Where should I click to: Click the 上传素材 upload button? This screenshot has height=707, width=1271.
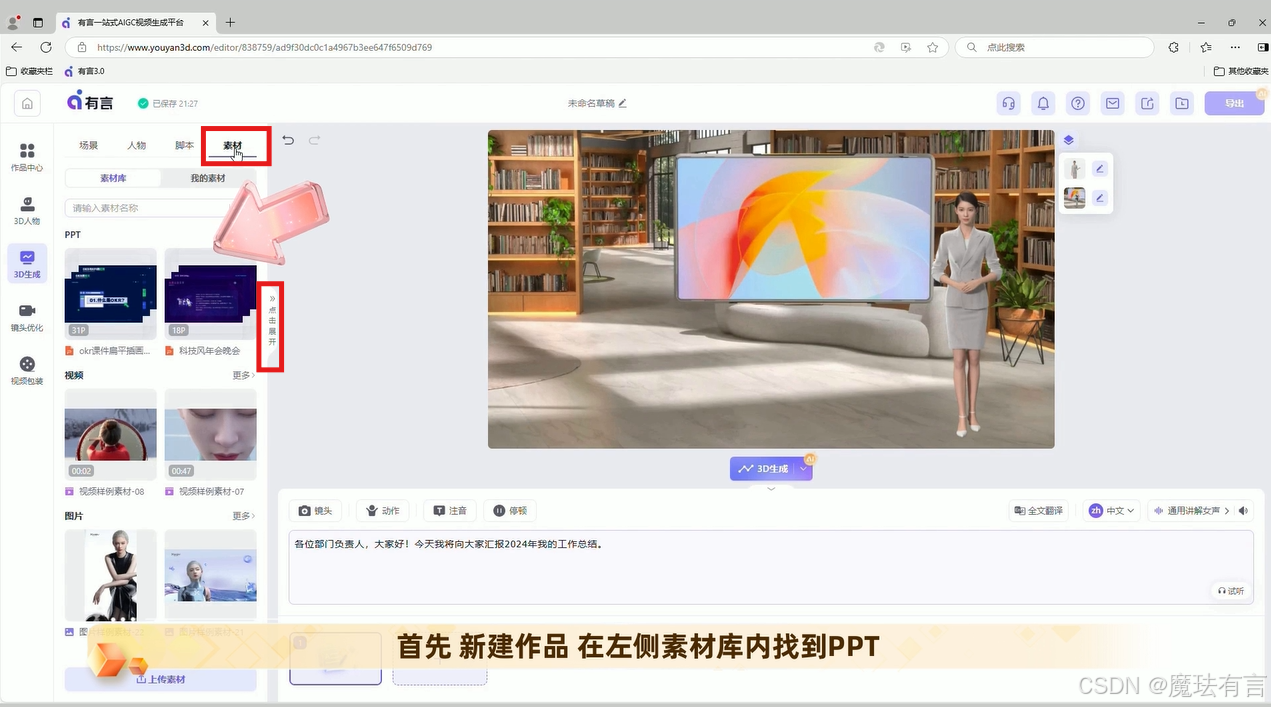click(160, 679)
